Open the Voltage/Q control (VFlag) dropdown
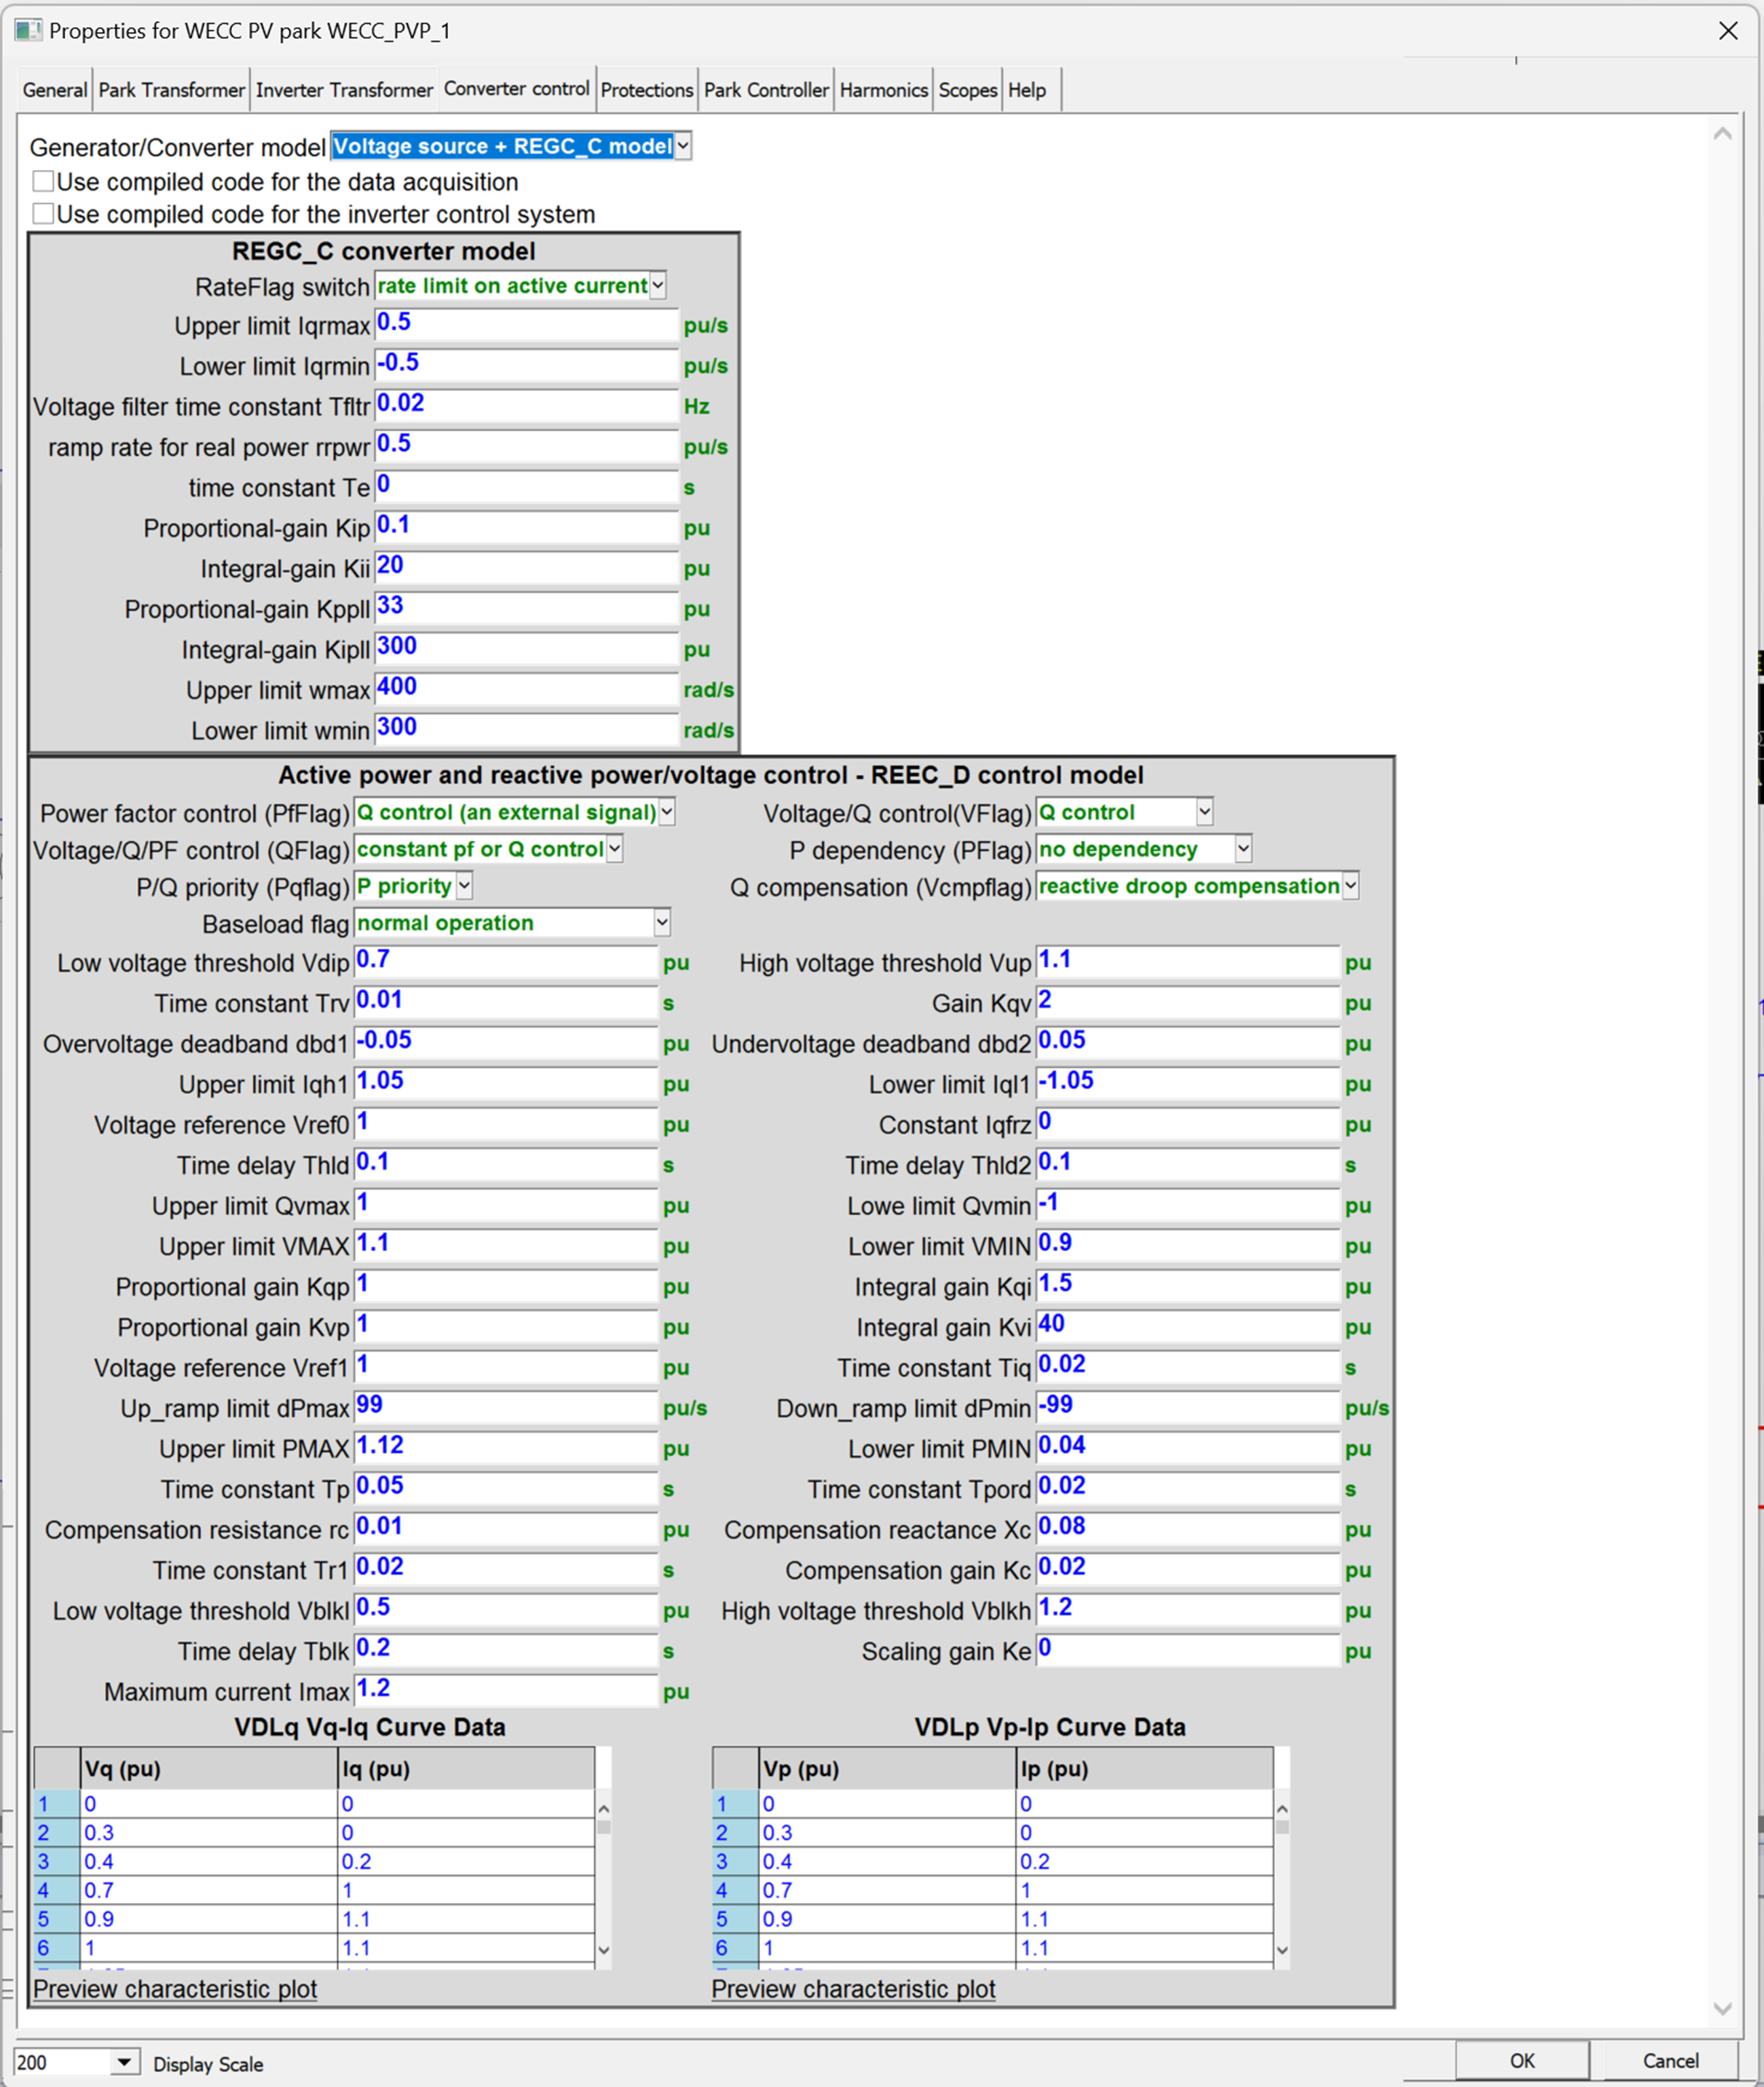 pos(1203,811)
